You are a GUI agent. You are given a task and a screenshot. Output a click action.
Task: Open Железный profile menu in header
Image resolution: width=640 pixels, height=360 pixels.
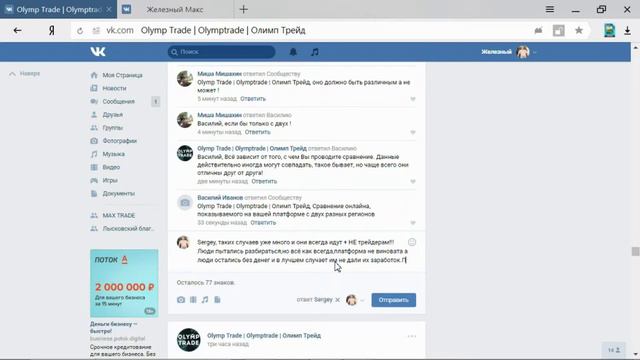click(x=509, y=52)
